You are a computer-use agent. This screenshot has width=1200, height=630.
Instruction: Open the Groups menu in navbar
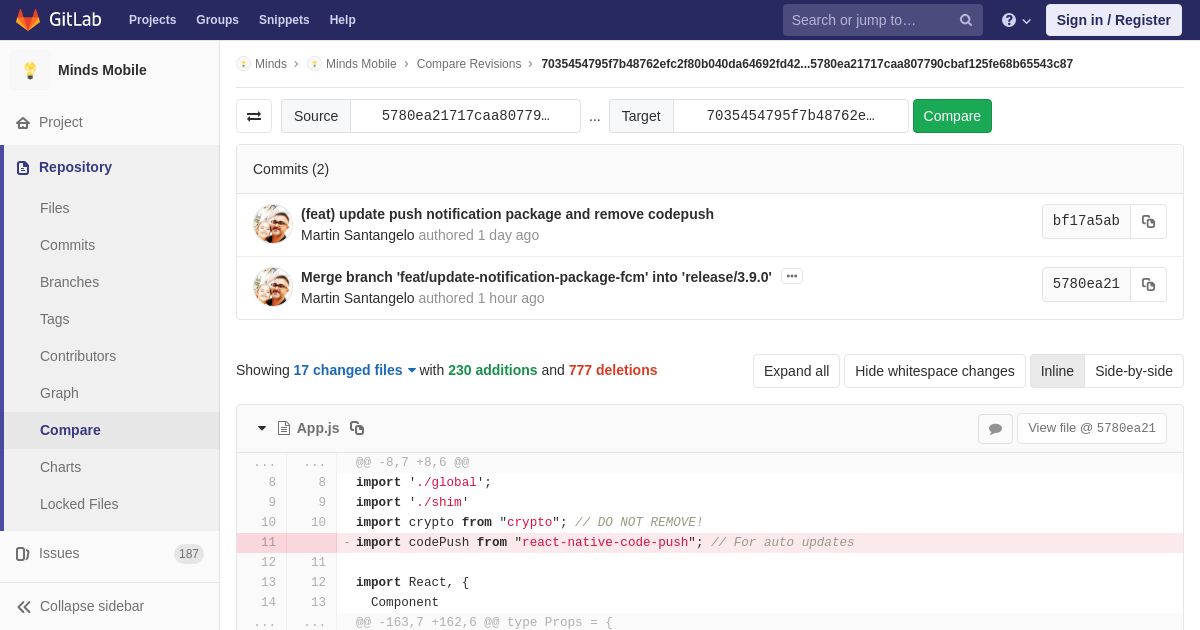pyautogui.click(x=217, y=20)
